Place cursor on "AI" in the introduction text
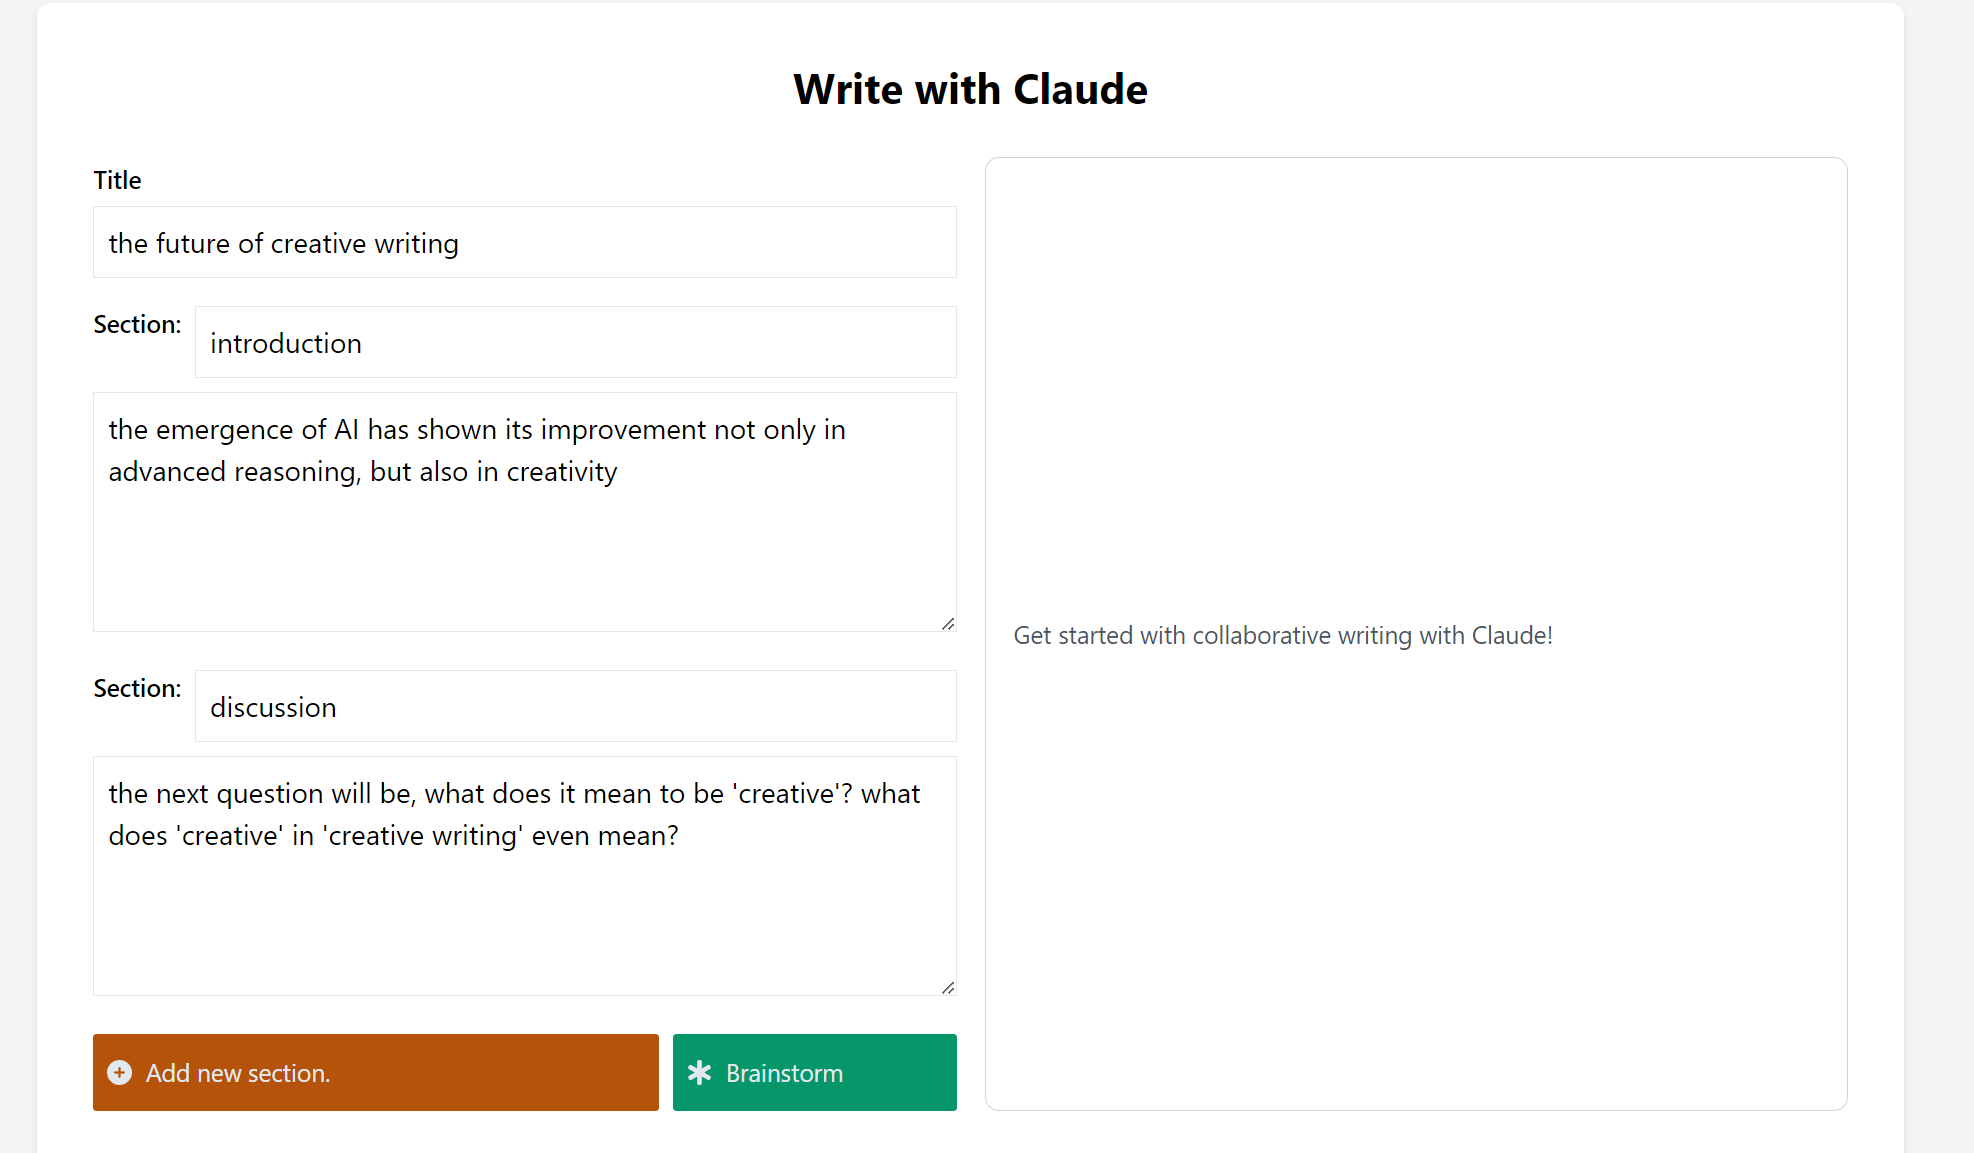Screen dimensions: 1974x1153 346,430
